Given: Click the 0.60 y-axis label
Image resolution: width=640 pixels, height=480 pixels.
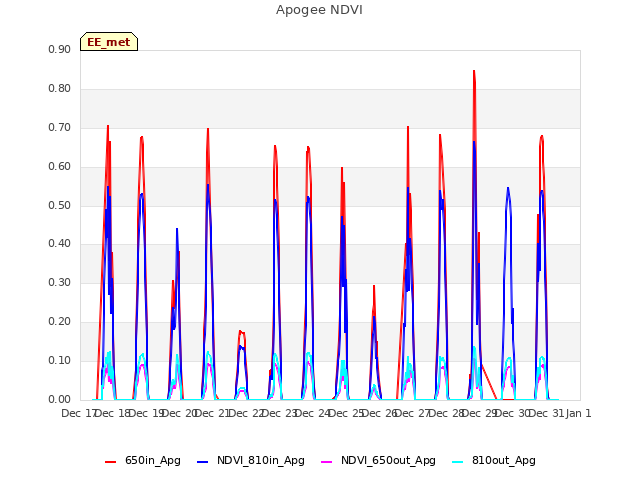Looking at the screenshot, I should pos(60,166).
